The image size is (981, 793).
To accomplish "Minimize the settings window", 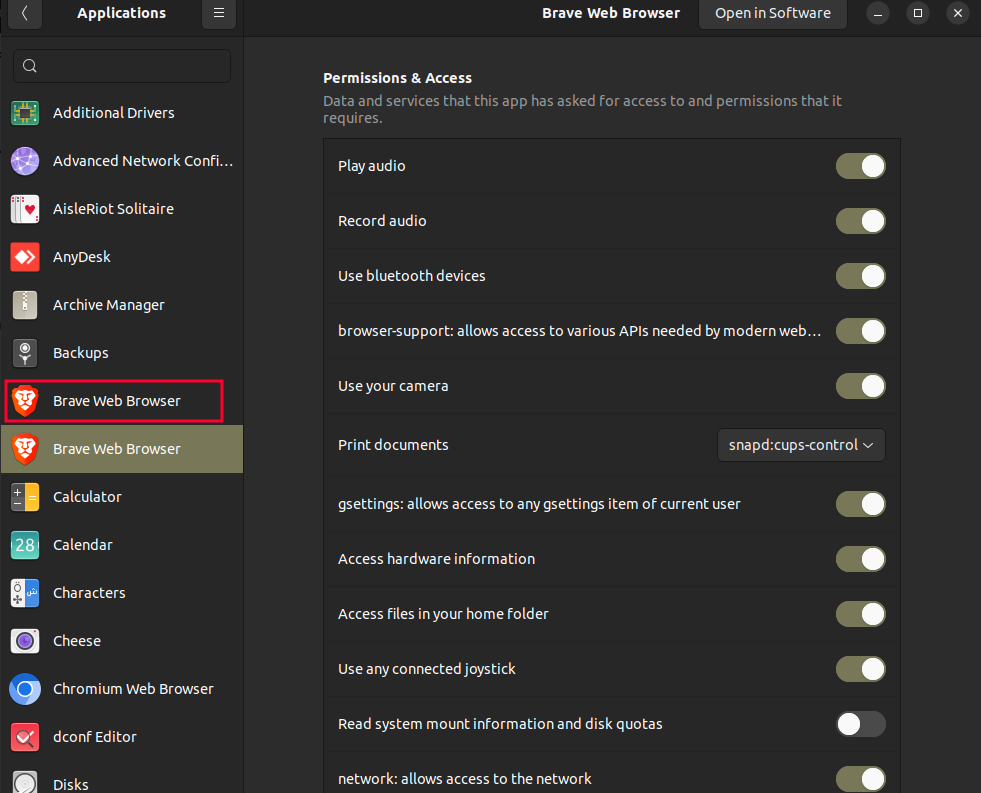I will [878, 13].
